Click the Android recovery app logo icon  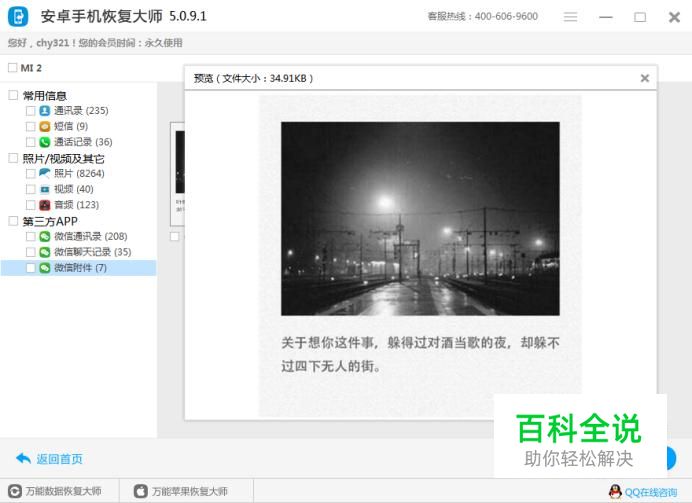pos(18,17)
